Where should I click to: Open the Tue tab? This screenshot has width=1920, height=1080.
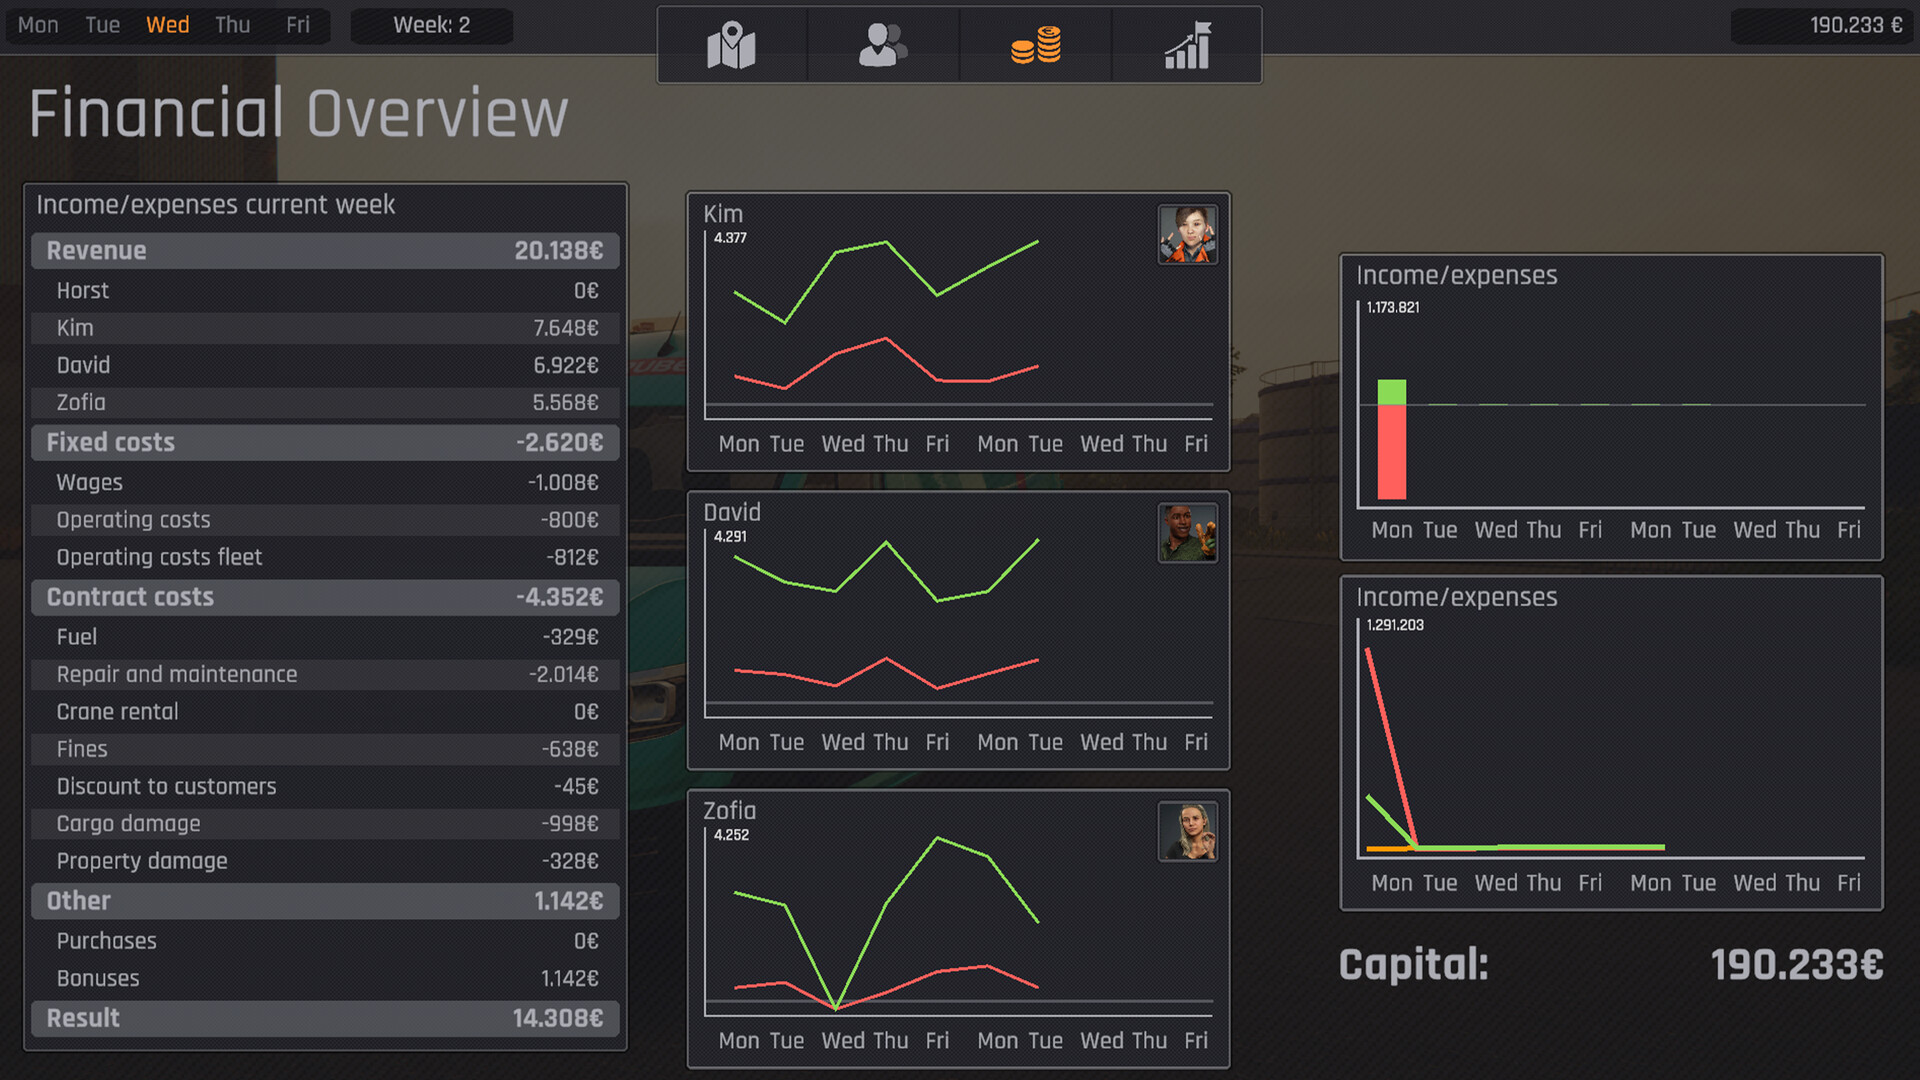(x=102, y=25)
